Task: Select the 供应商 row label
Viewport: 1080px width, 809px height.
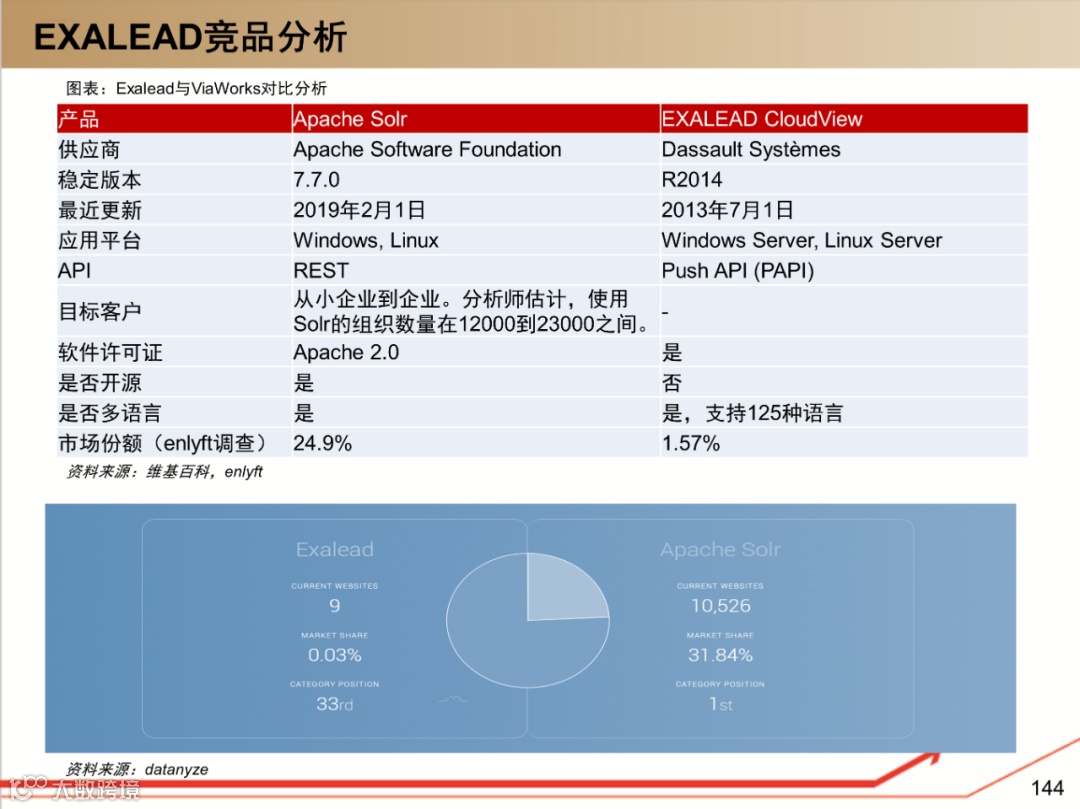Action: click(x=89, y=149)
